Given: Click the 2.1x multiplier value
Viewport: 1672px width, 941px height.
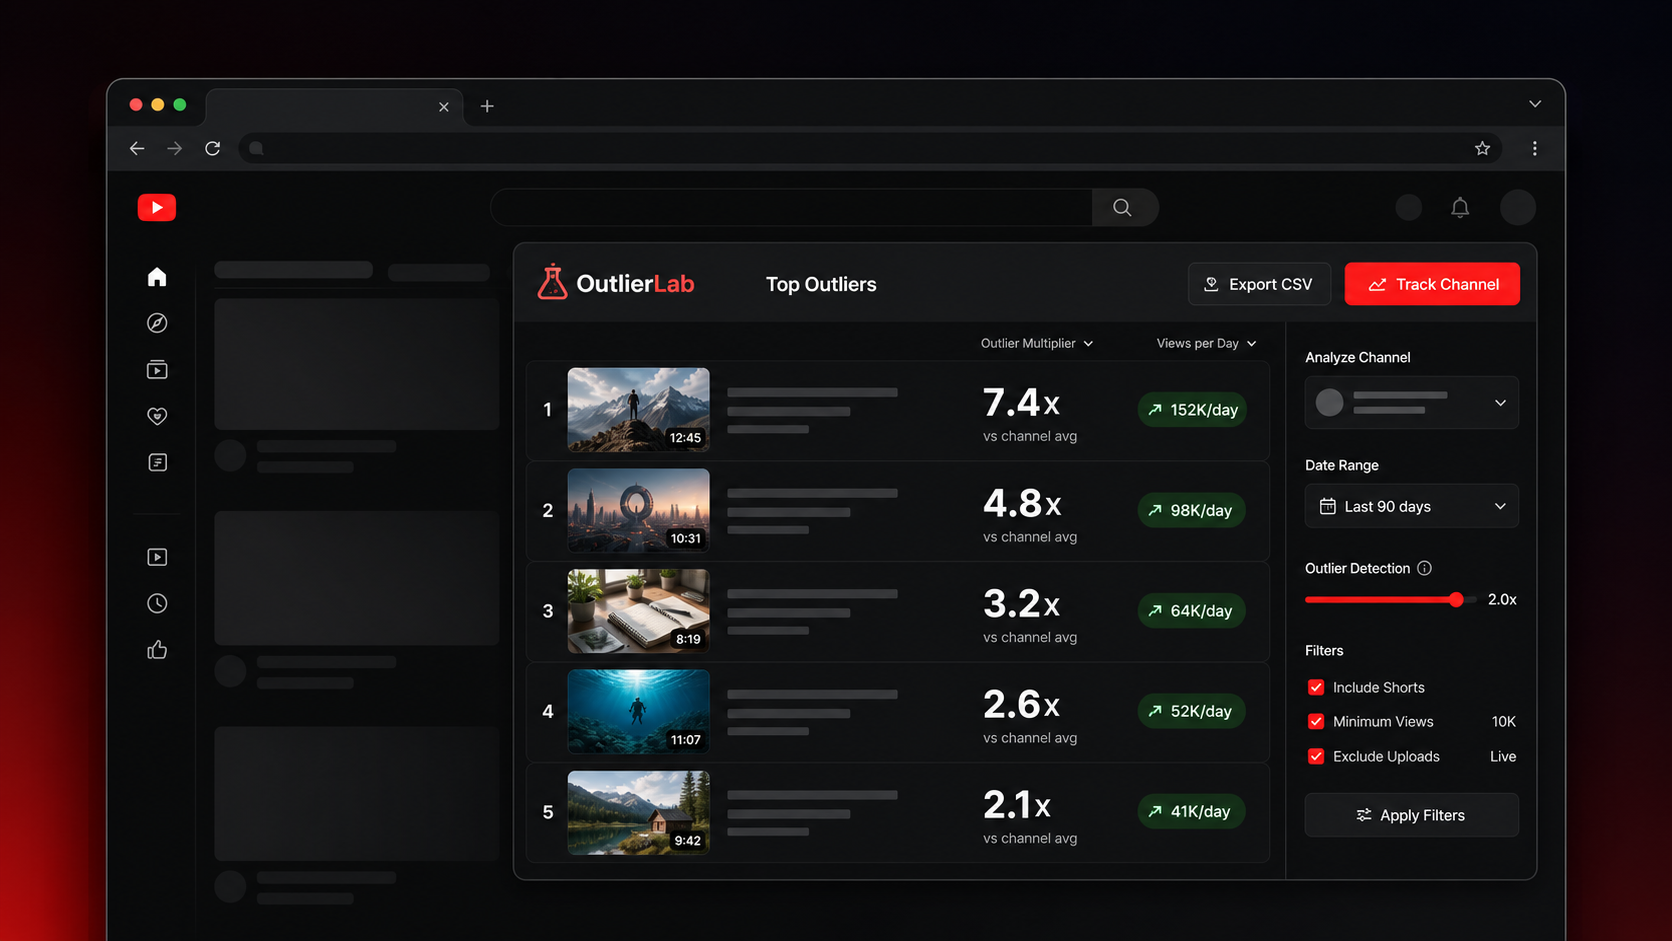Looking at the screenshot, I should point(1017,805).
